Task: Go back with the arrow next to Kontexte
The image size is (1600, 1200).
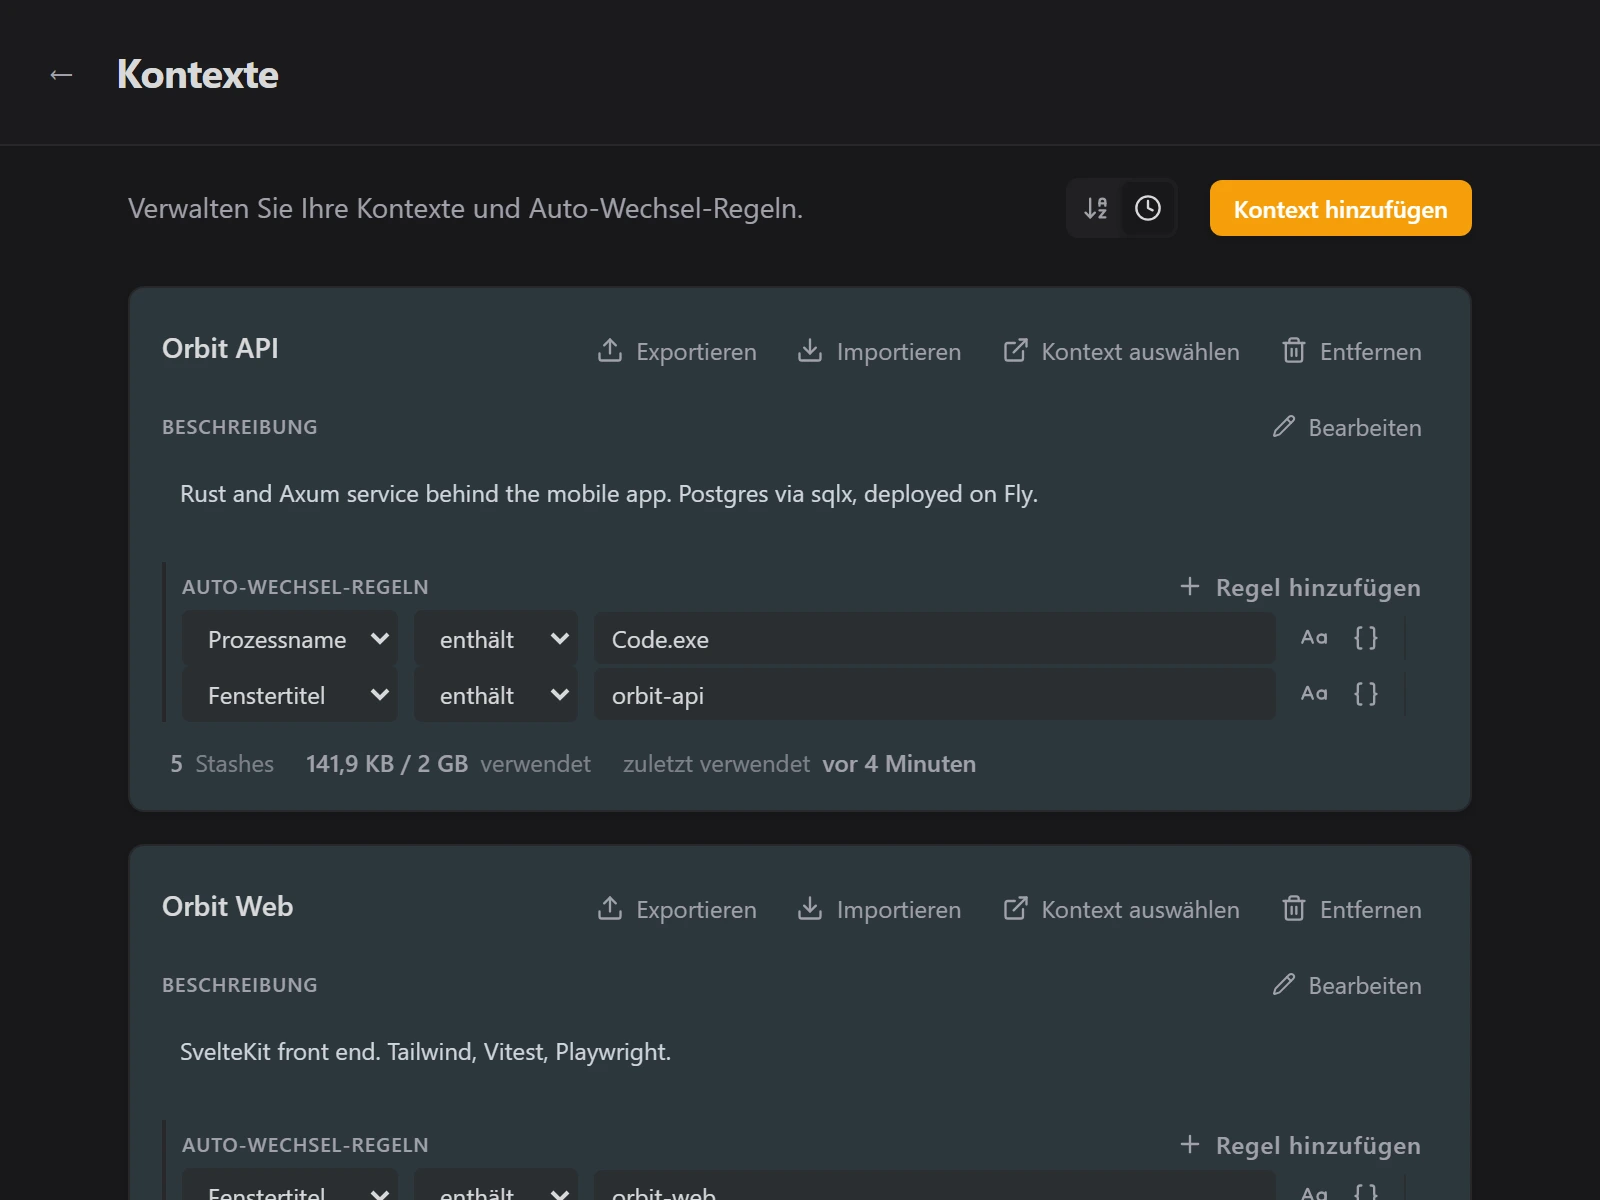Action: point(61,75)
